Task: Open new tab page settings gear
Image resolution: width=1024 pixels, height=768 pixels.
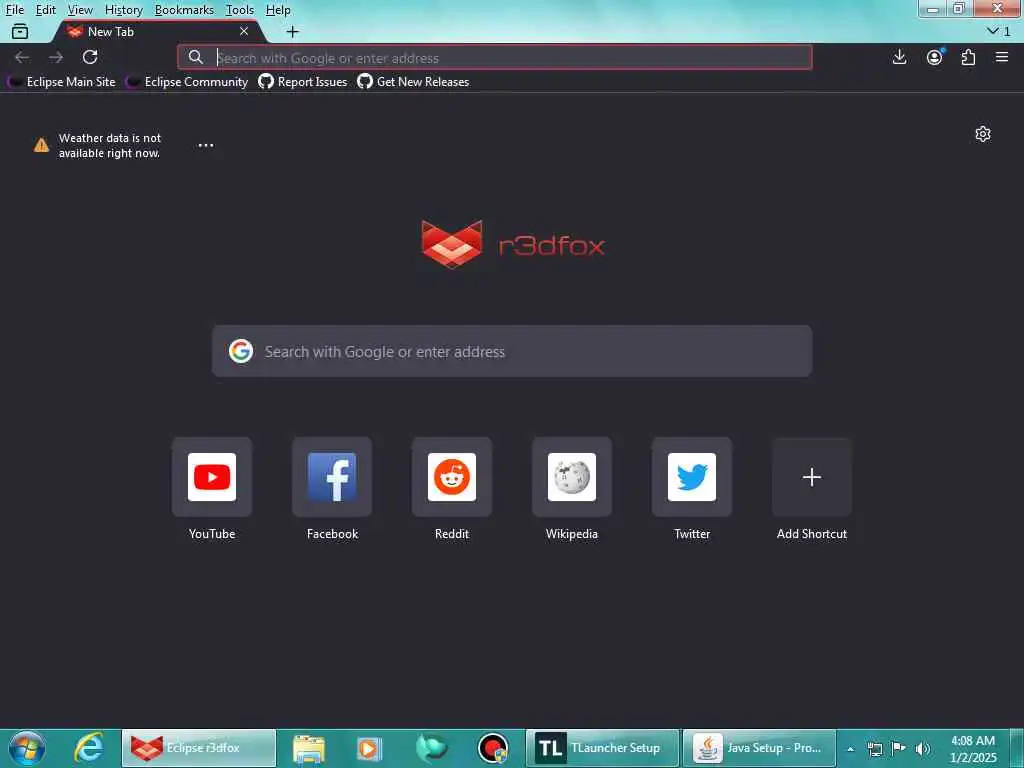Action: point(983,134)
